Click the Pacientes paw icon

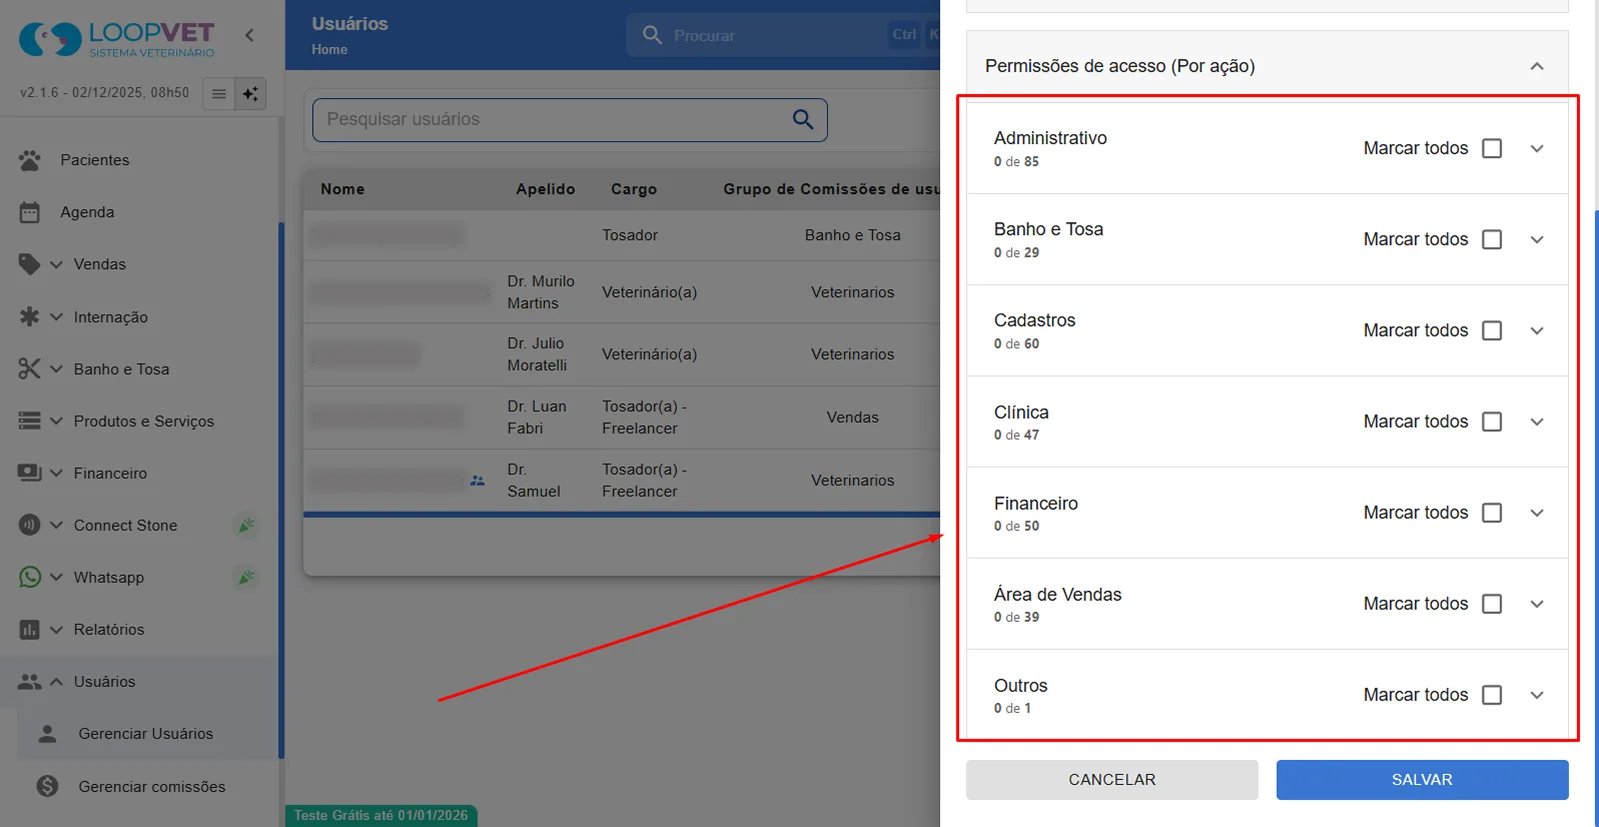(x=30, y=160)
